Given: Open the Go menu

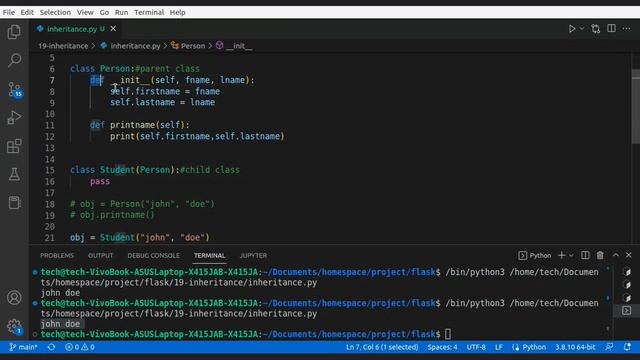Looking at the screenshot, I should [104, 12].
